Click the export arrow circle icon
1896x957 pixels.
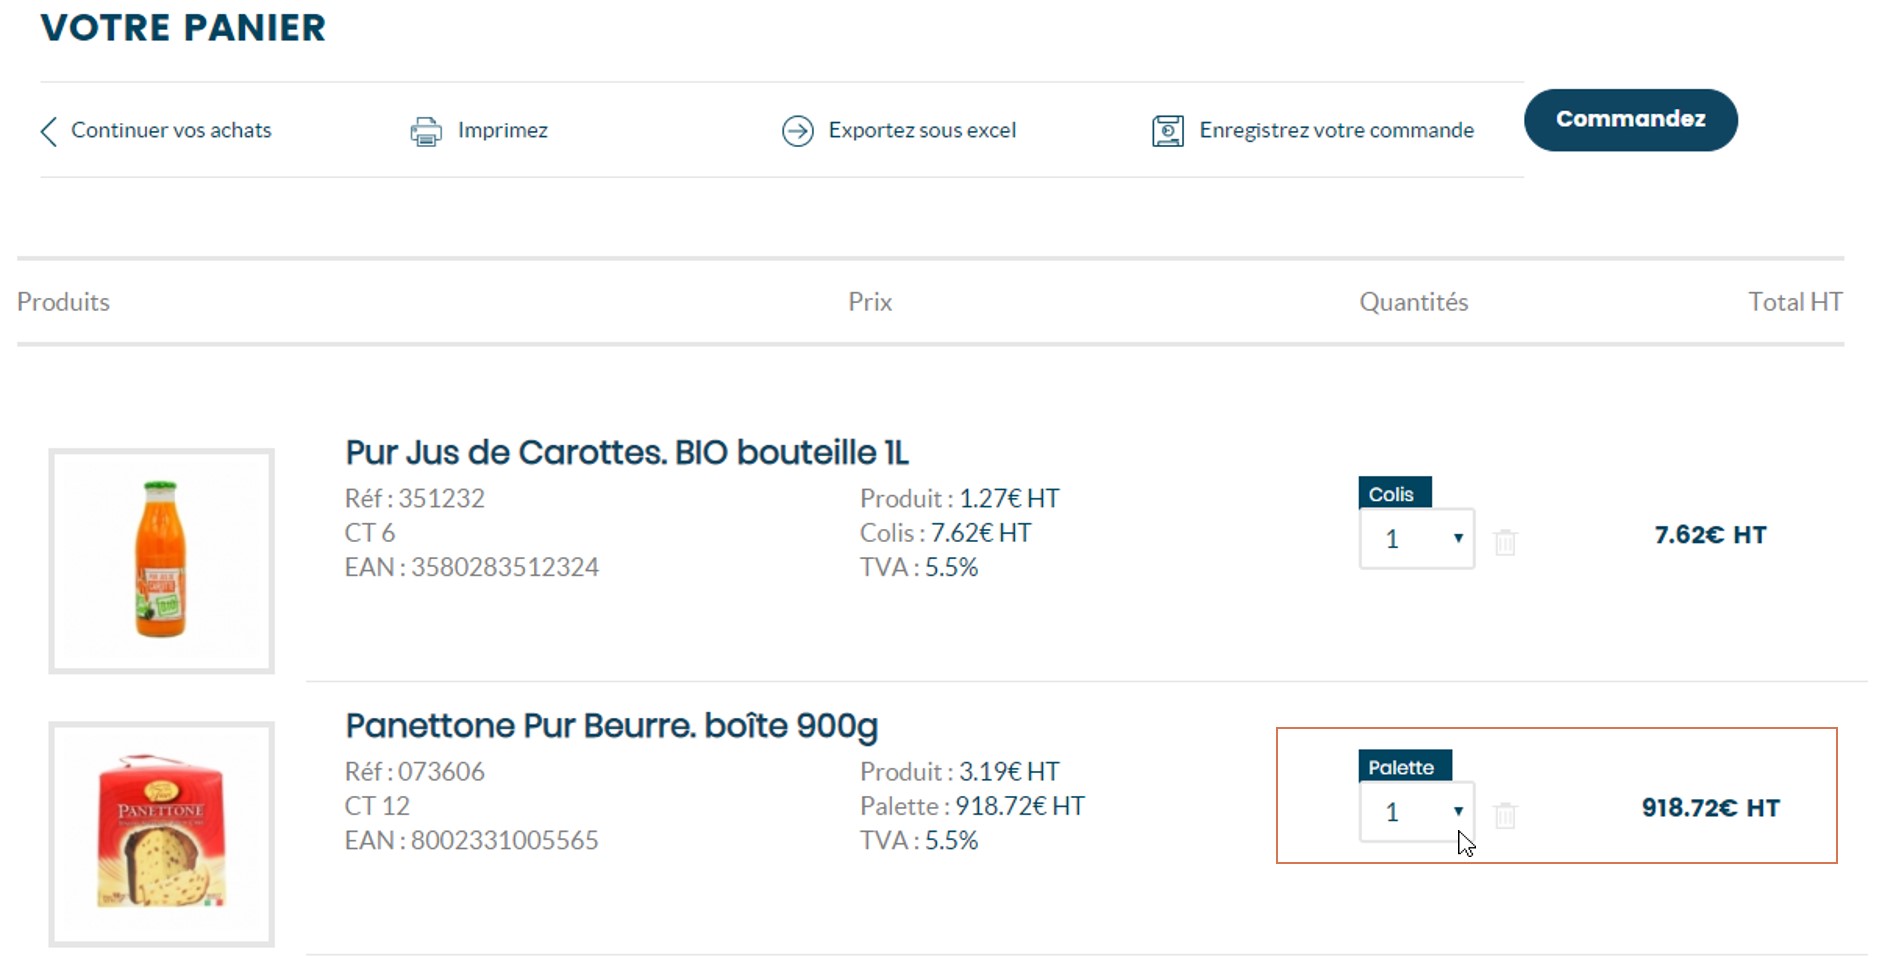797,131
